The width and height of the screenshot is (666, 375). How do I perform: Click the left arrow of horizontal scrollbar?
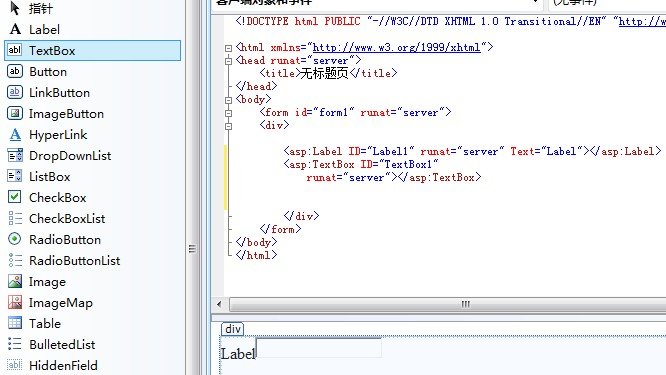pyautogui.click(x=219, y=304)
